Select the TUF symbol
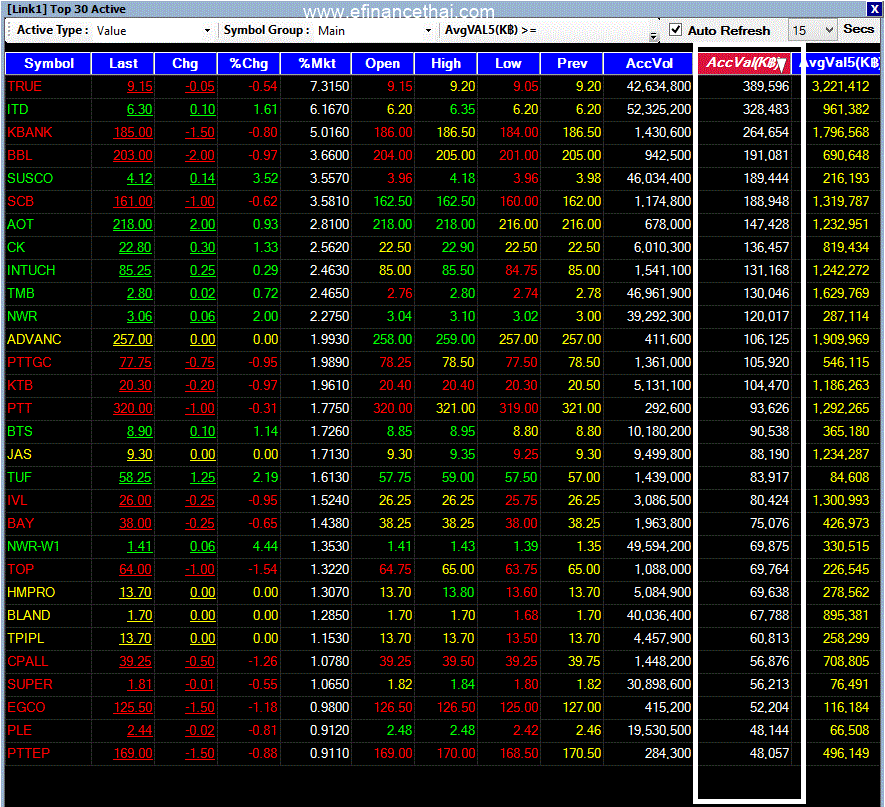885x807 pixels. pyautogui.click(x=19, y=477)
